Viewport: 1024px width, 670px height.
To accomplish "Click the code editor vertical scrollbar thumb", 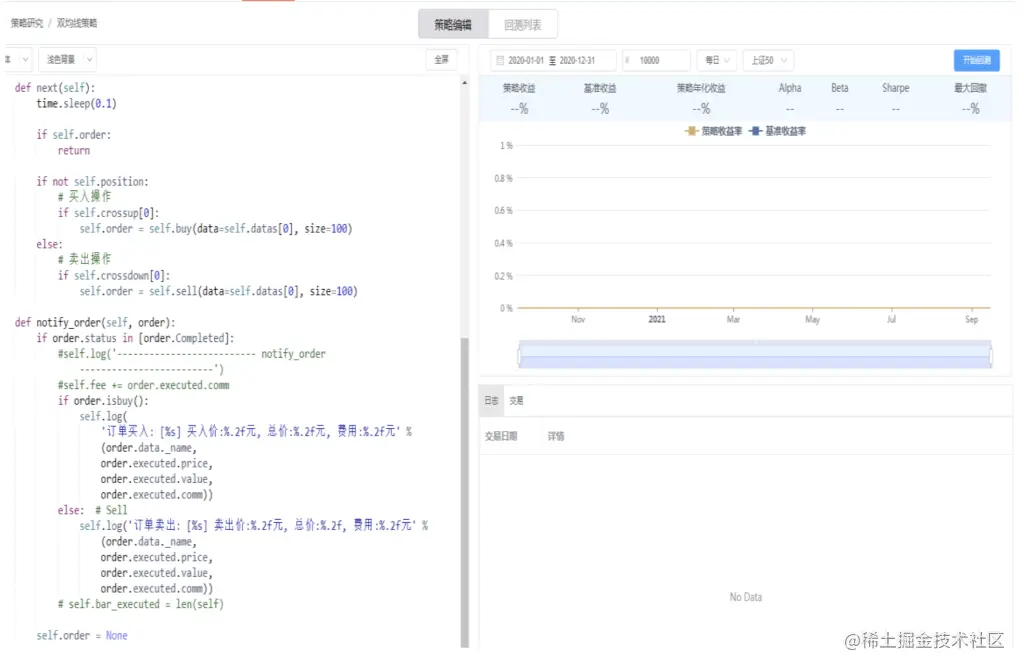I will [x=464, y=492].
